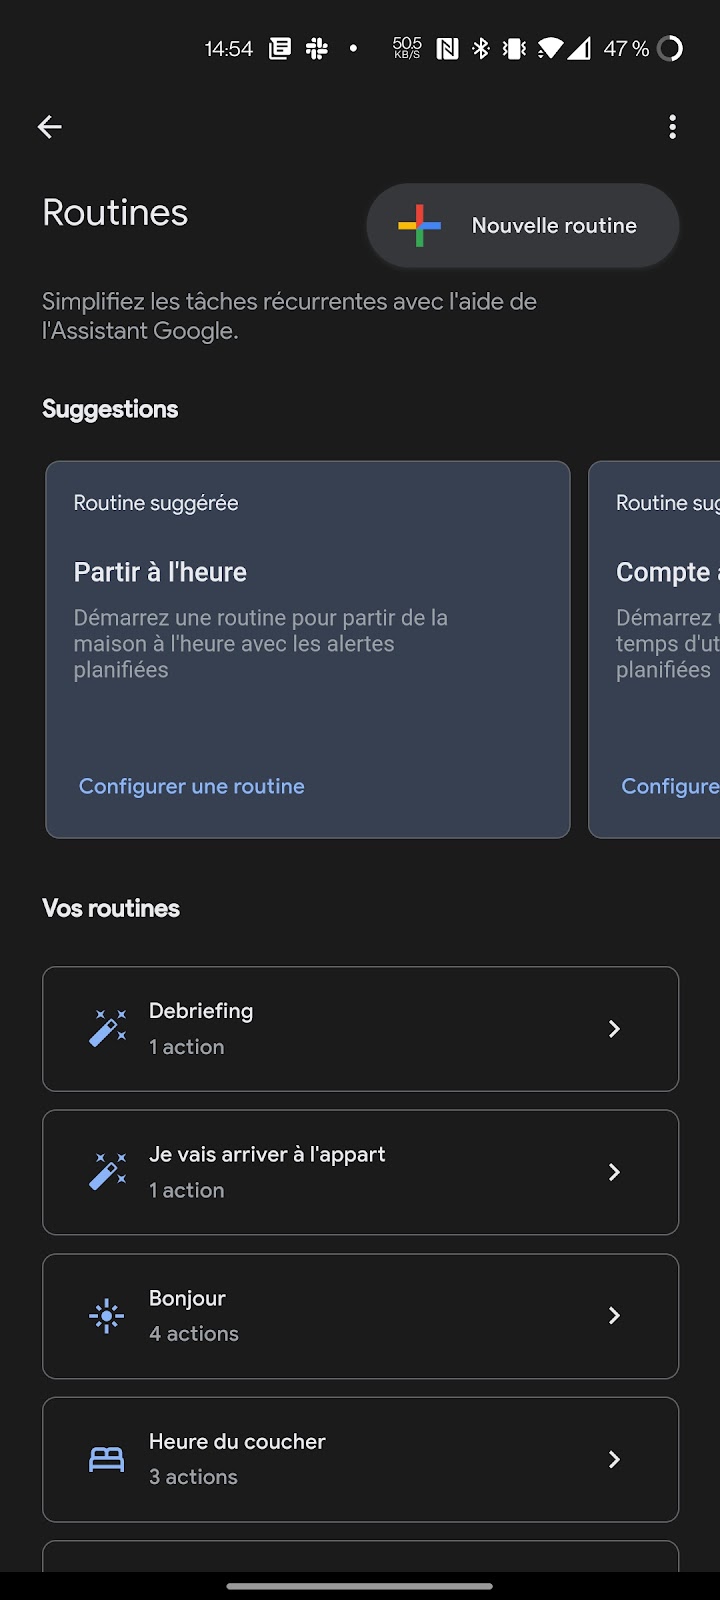This screenshot has height=1600, width=720.
Task: Tap the magic wand icon beside Debriefing
Action: [x=107, y=1028]
